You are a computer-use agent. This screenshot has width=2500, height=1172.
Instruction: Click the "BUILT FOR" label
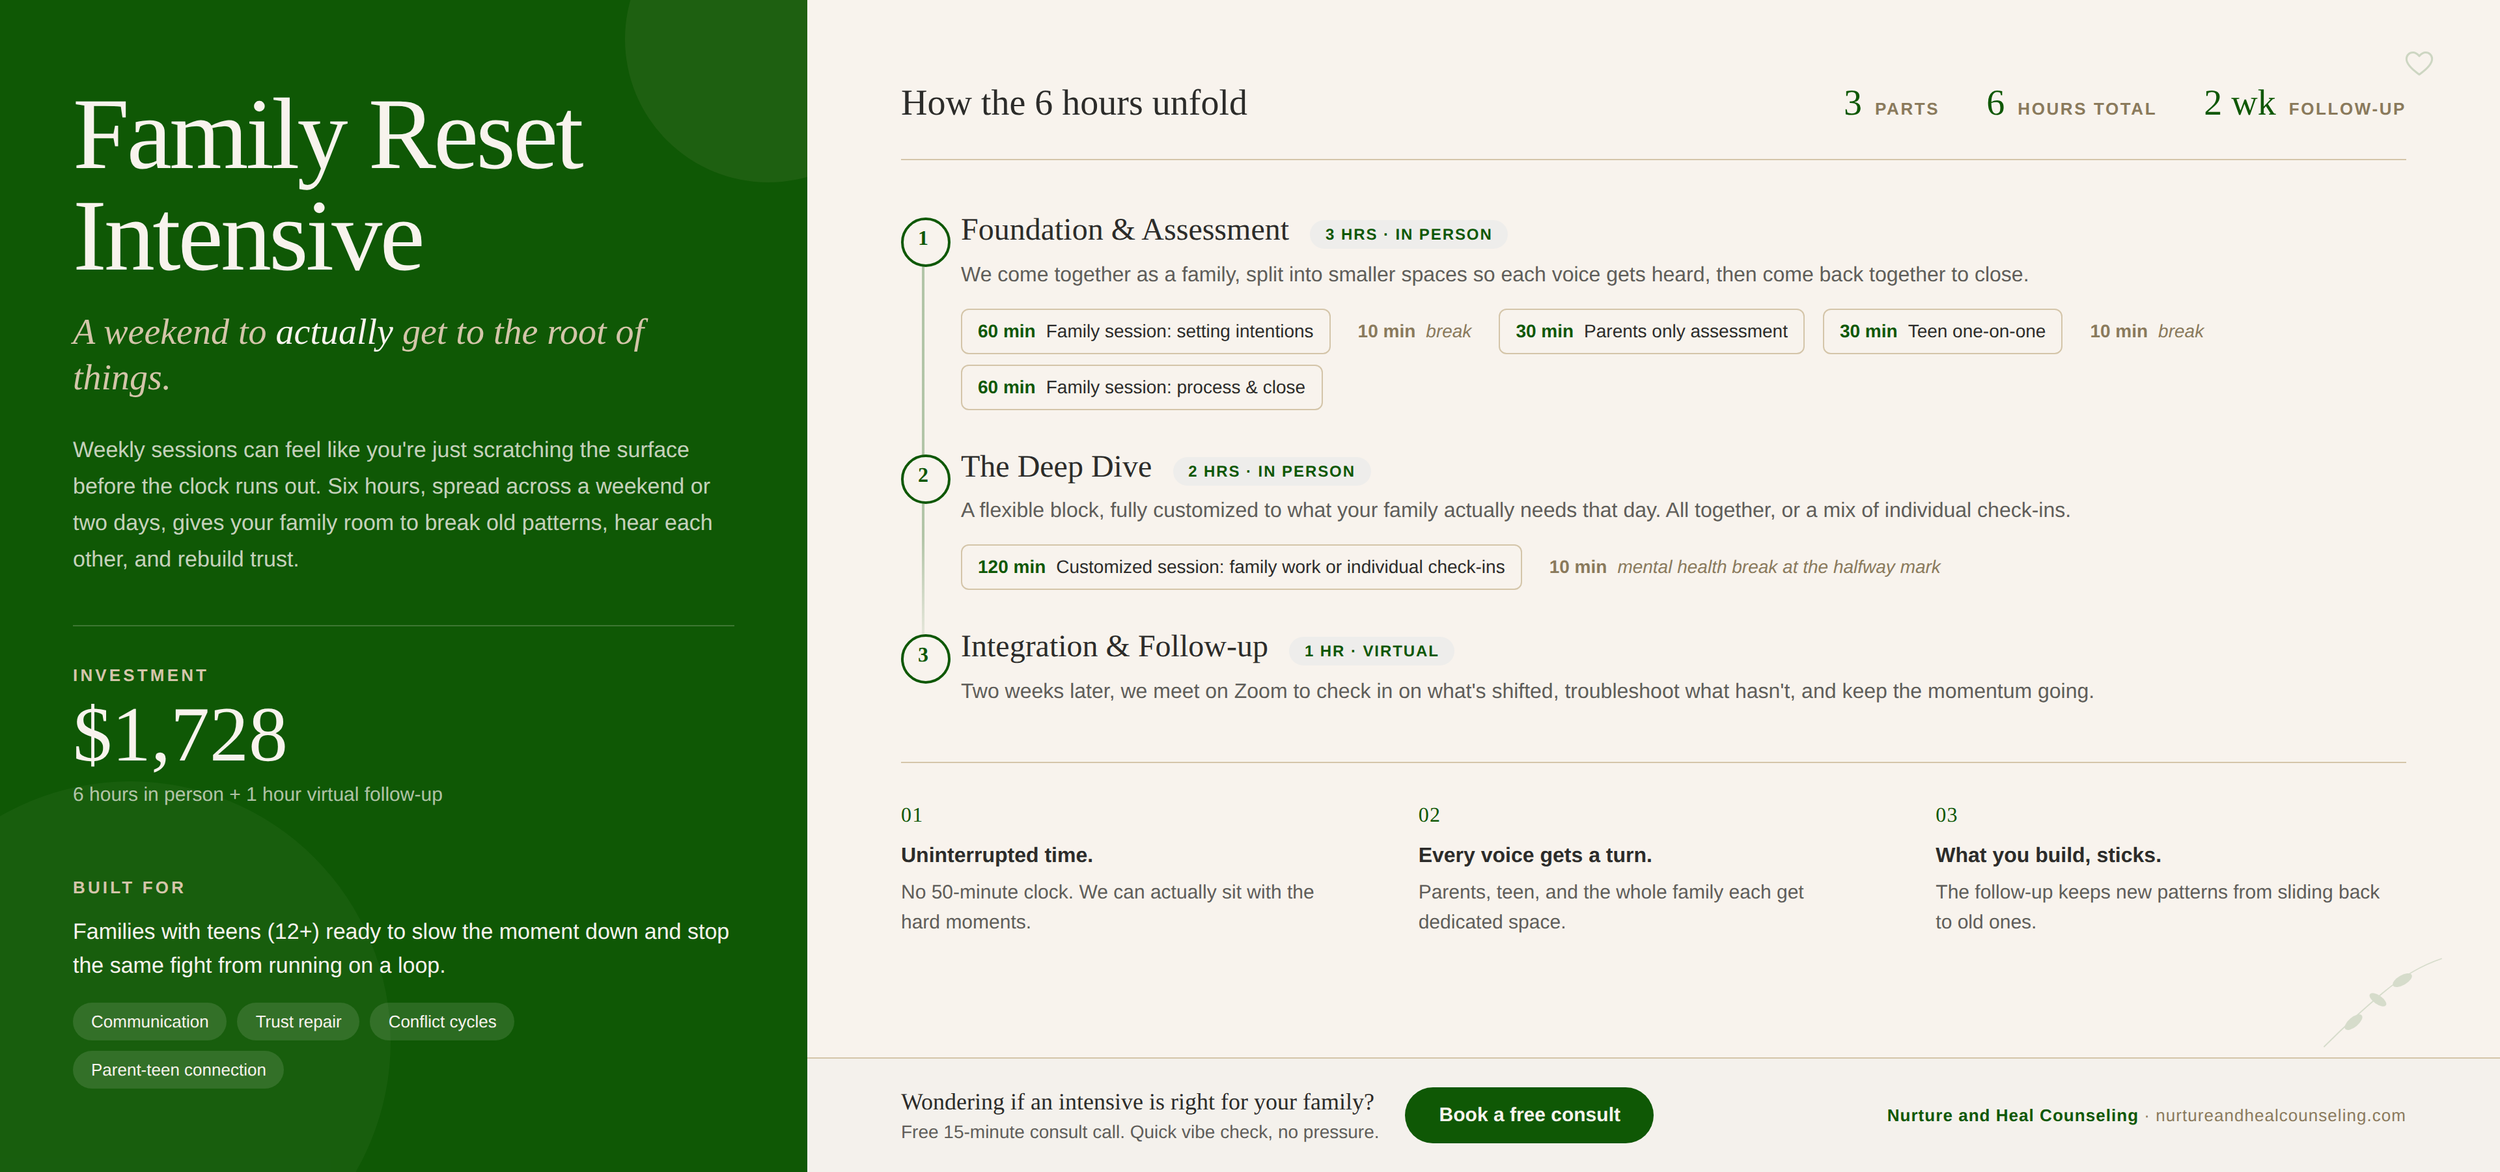click(129, 888)
